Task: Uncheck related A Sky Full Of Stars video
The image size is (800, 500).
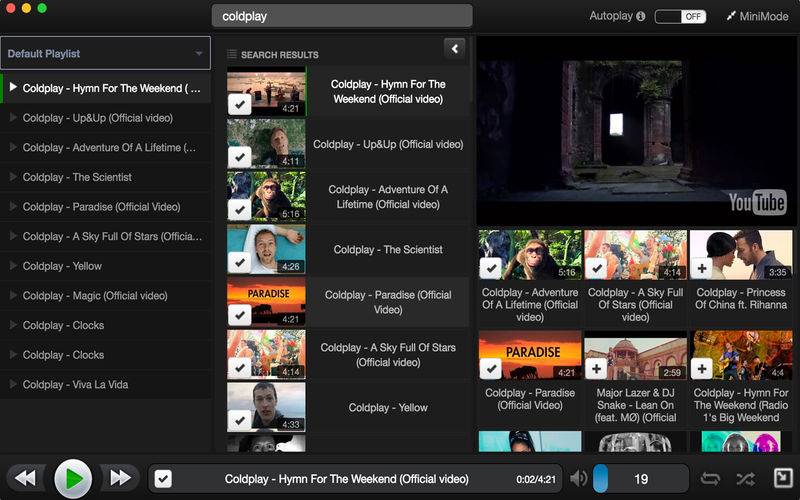Action: 596,268
